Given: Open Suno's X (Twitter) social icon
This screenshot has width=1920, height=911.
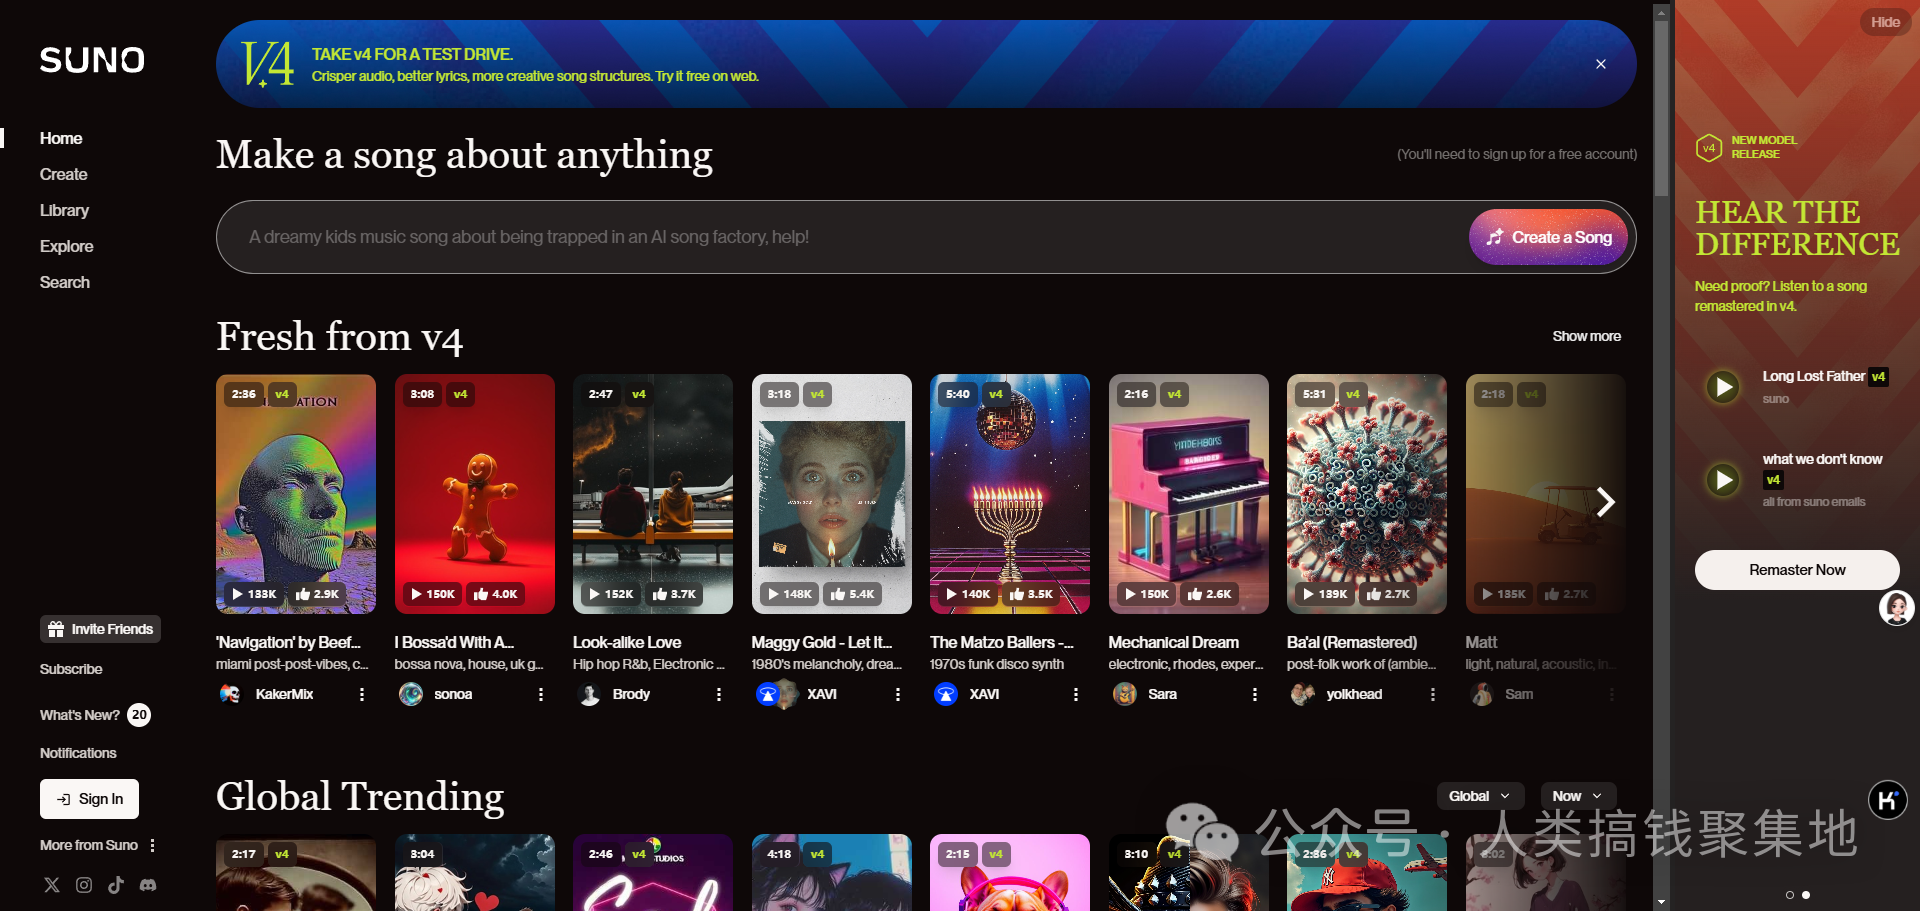Looking at the screenshot, I should [52, 885].
